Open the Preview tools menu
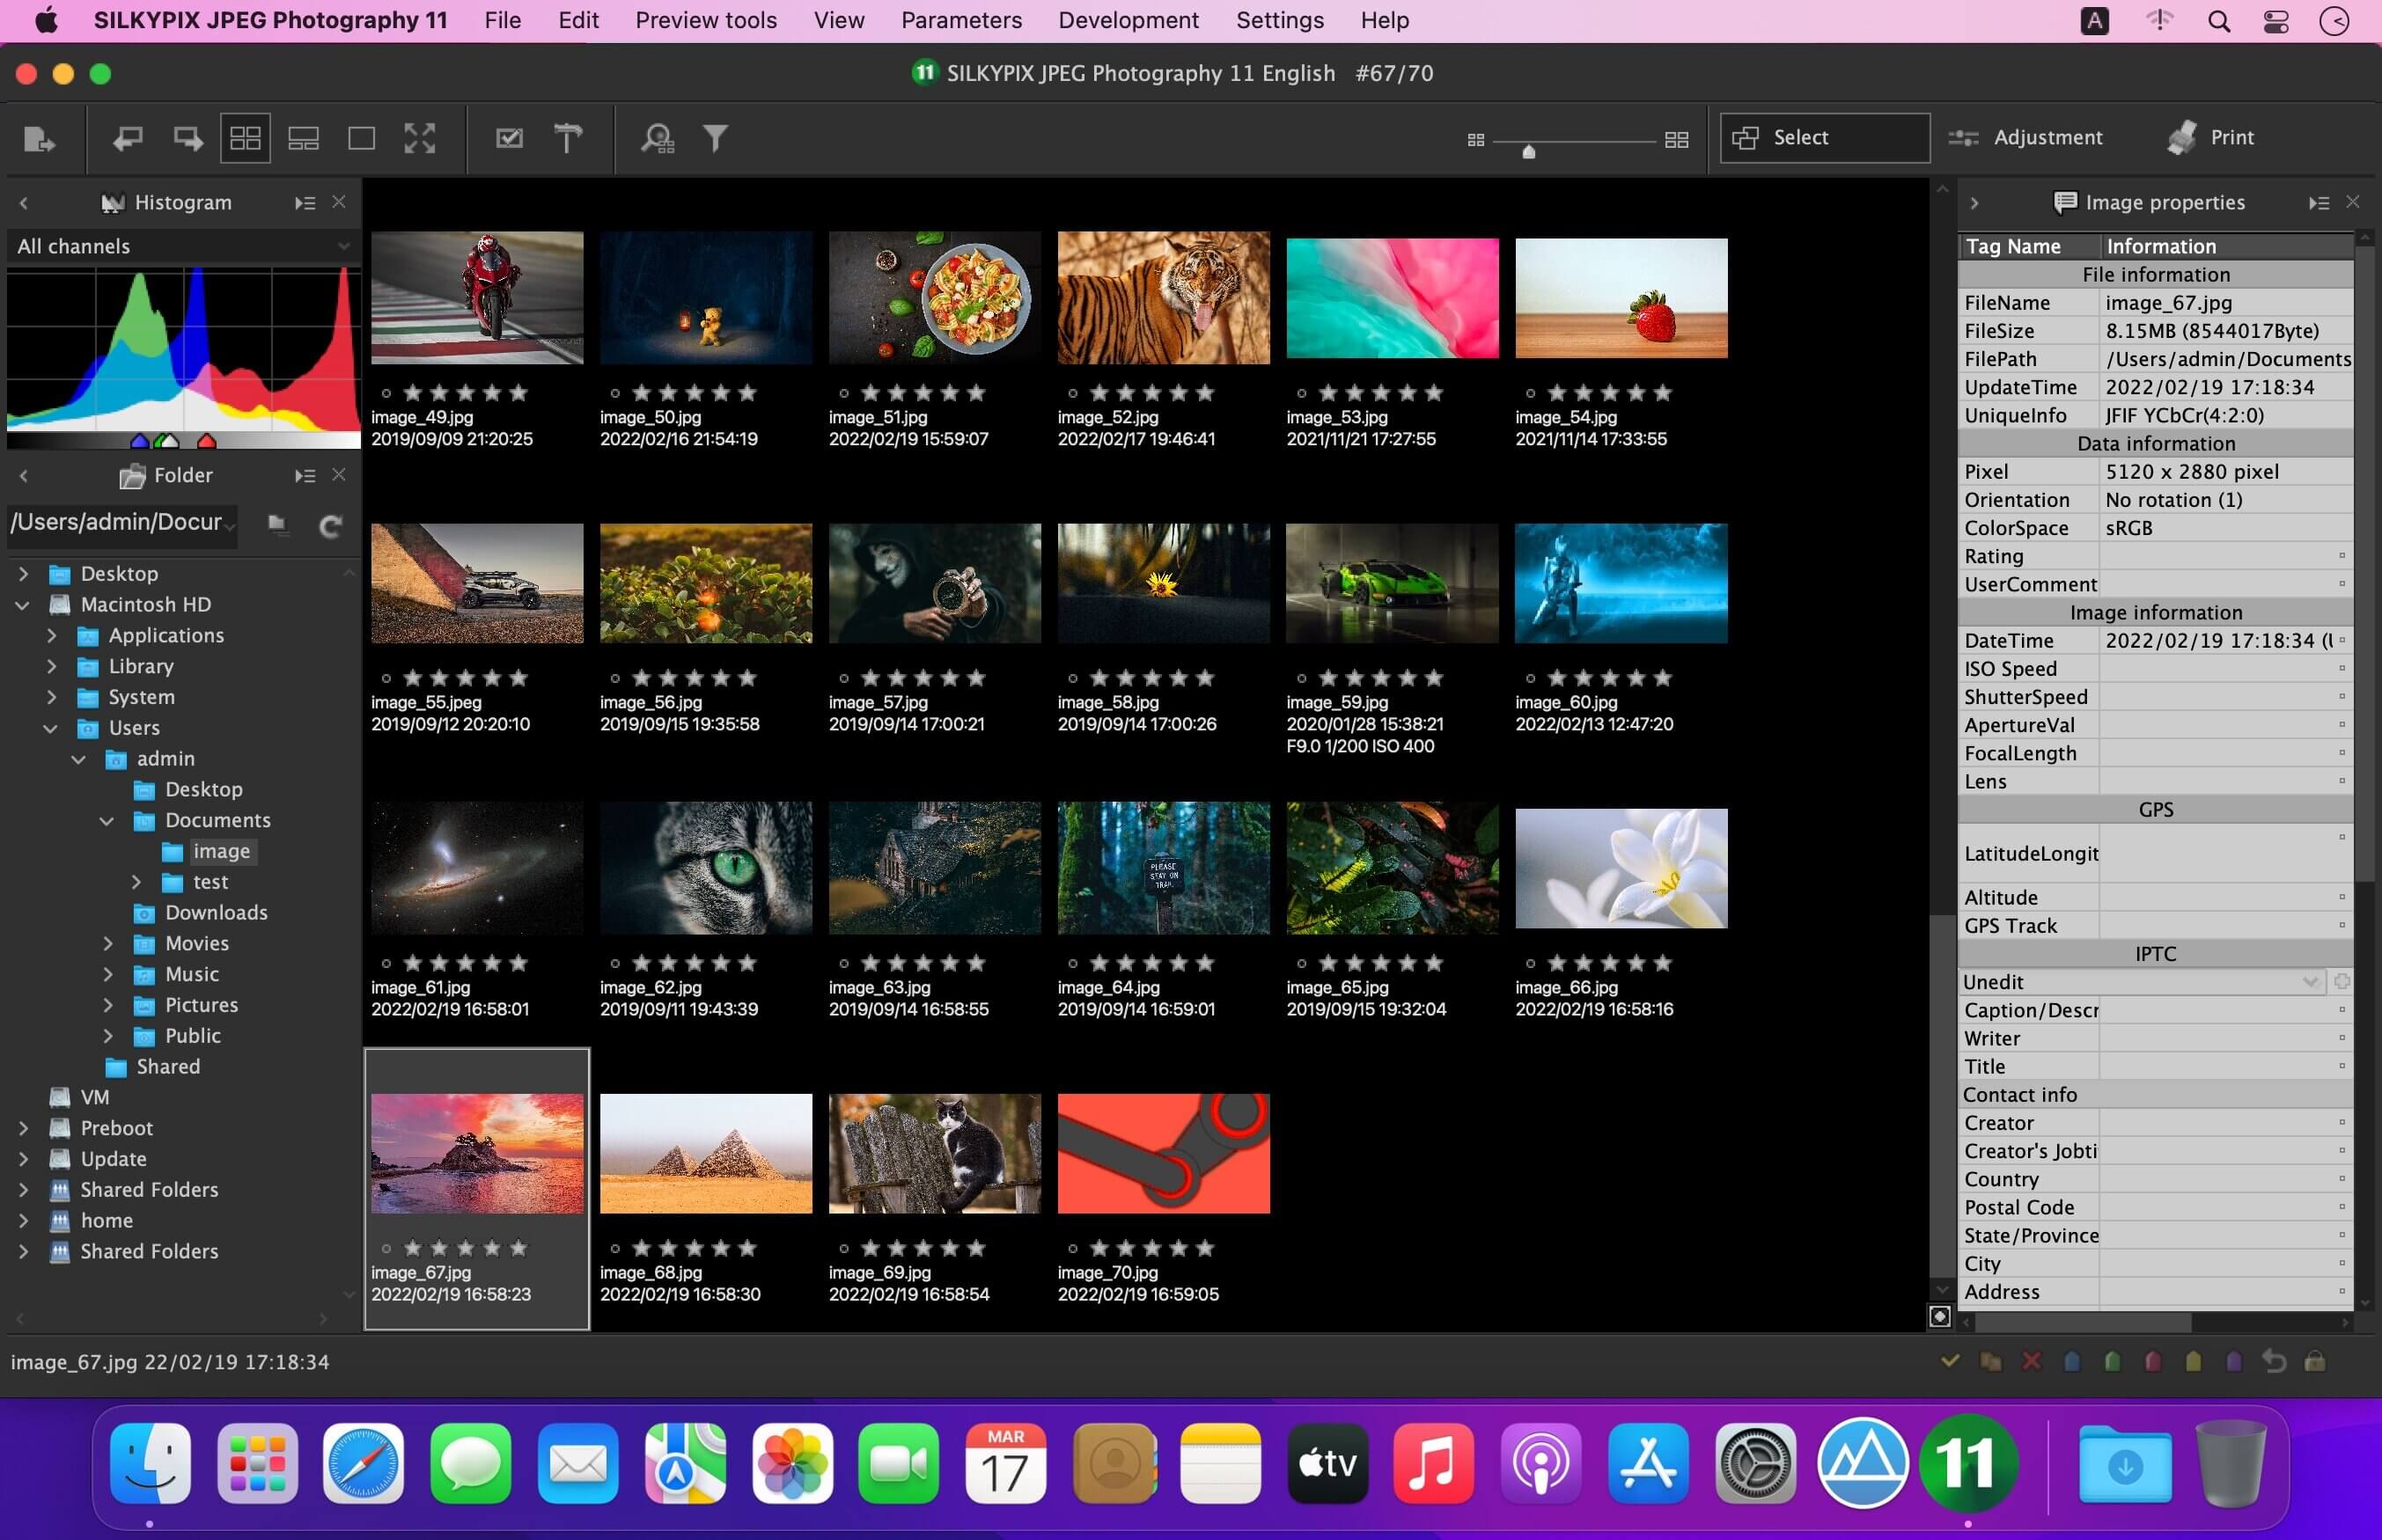The height and width of the screenshot is (1540, 2382). coord(706,20)
